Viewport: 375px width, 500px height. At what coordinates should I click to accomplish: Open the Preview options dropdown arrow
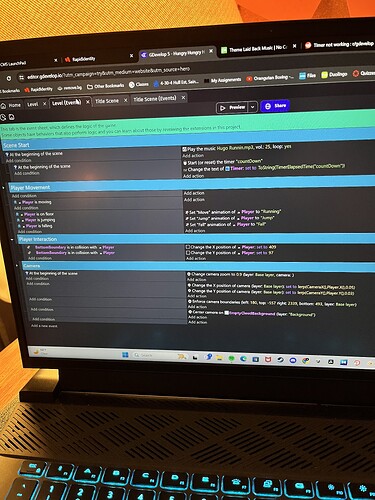point(253,107)
